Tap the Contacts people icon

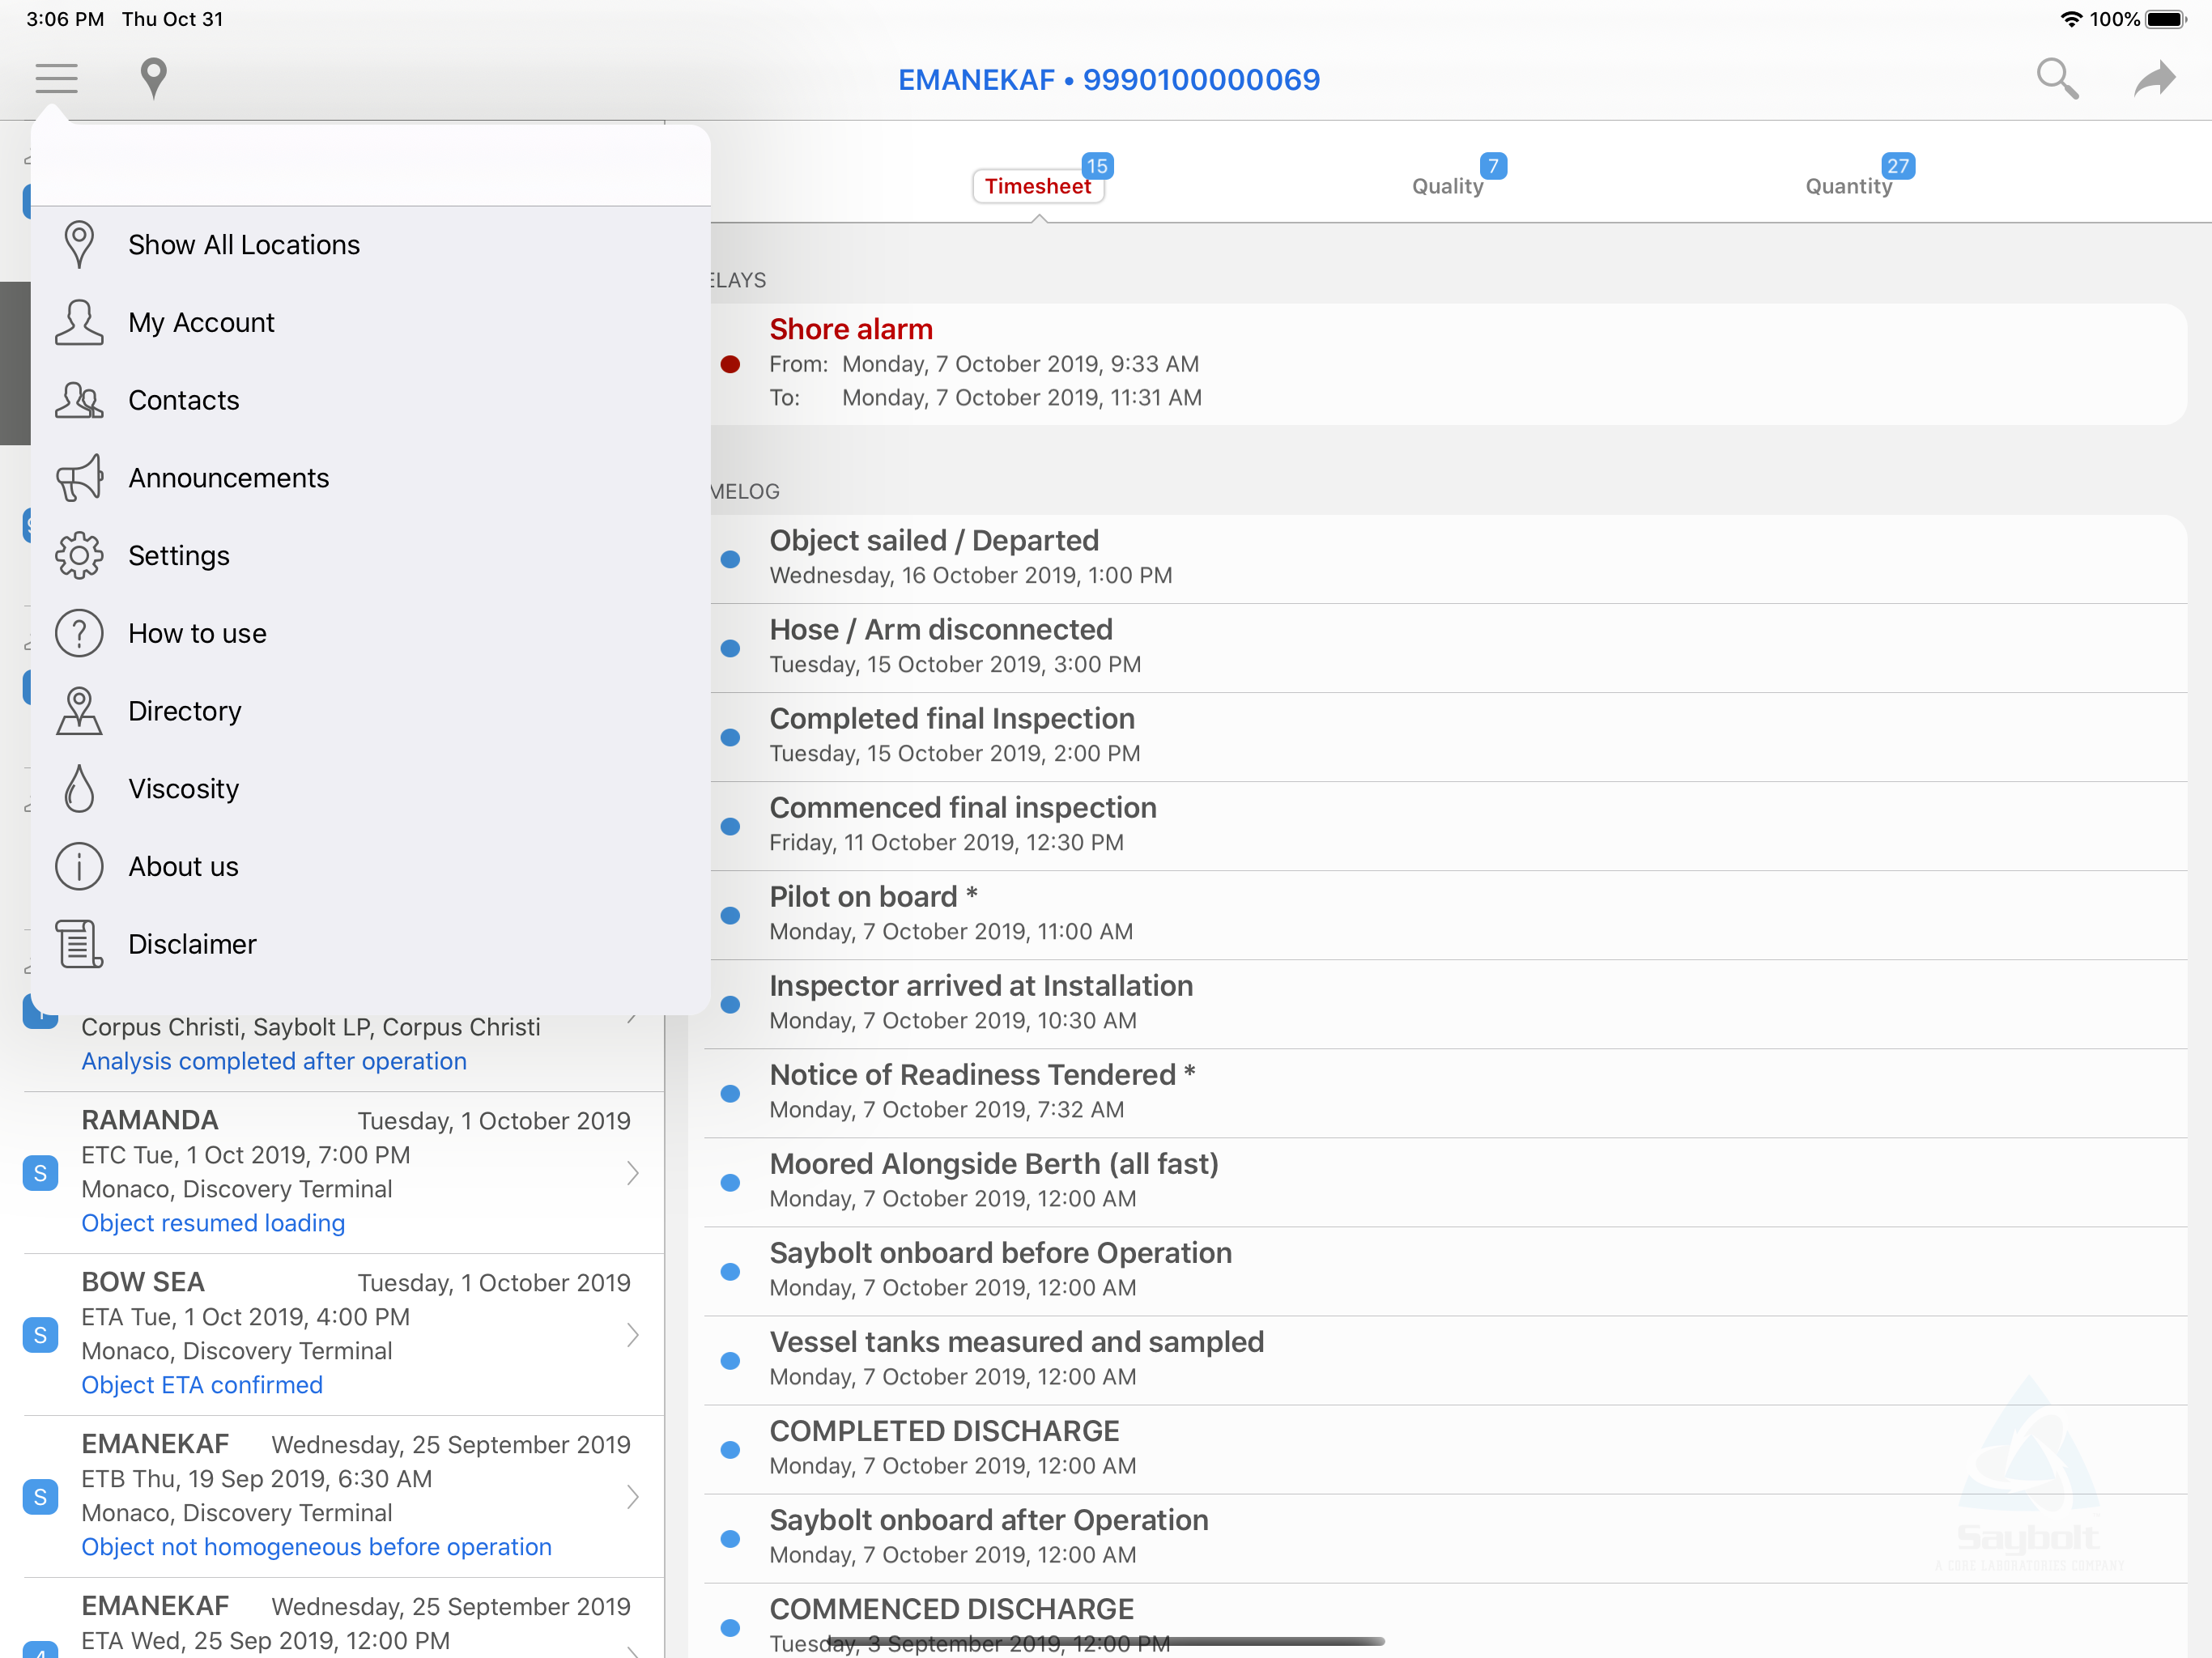(79, 400)
